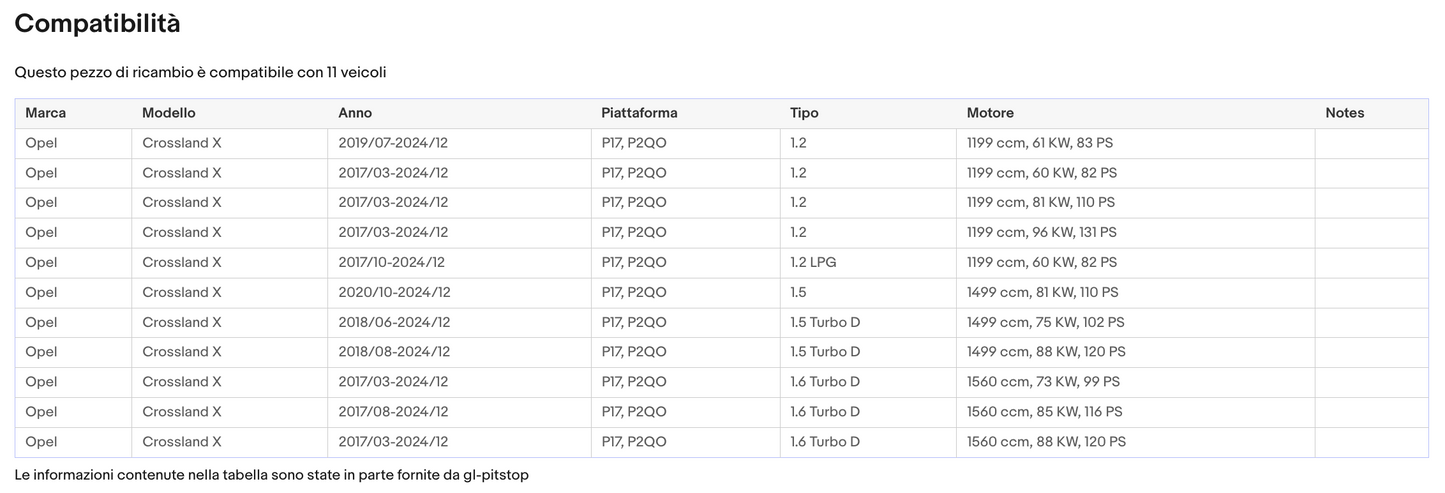Click the 2018/06-2024/12 year cell

click(x=394, y=322)
